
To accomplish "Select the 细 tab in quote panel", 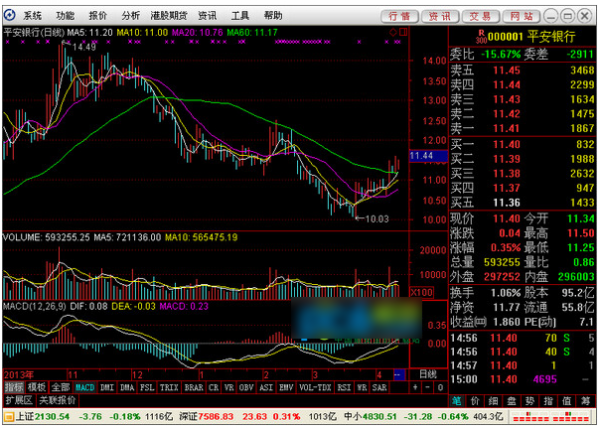I will point(493,401).
